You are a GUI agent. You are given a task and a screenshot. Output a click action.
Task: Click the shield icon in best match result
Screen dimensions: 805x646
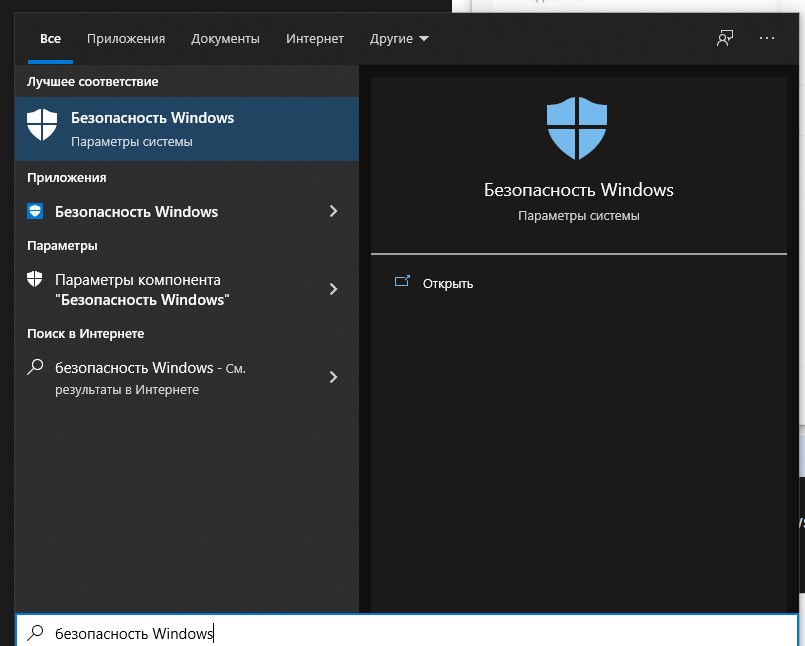click(x=41, y=125)
